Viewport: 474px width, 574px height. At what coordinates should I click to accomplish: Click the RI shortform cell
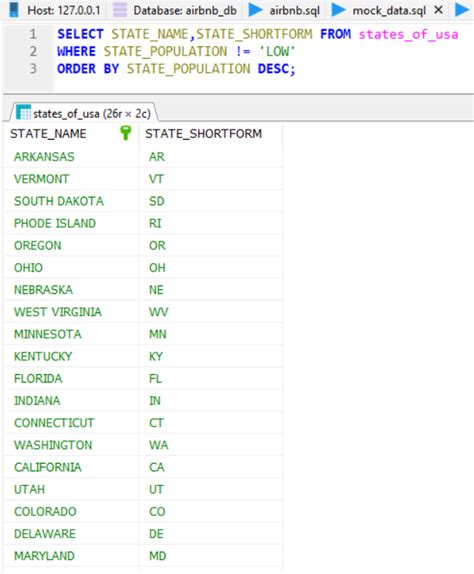pos(211,223)
